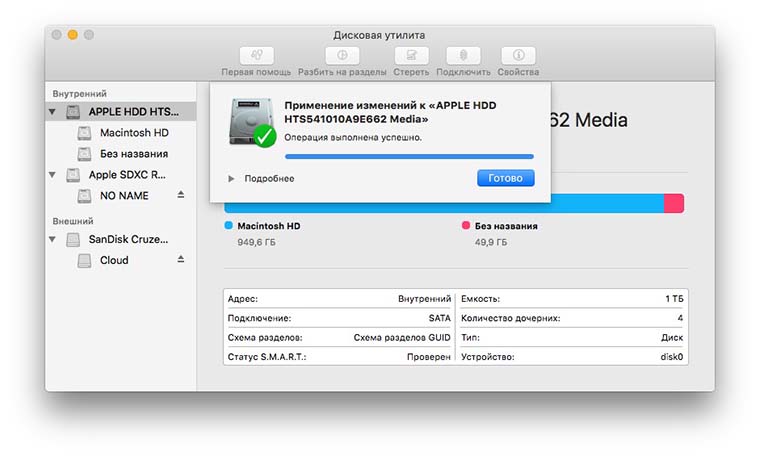Click the Проверен S.M.A.R.T. status value
The image size is (760, 456).
click(428, 357)
